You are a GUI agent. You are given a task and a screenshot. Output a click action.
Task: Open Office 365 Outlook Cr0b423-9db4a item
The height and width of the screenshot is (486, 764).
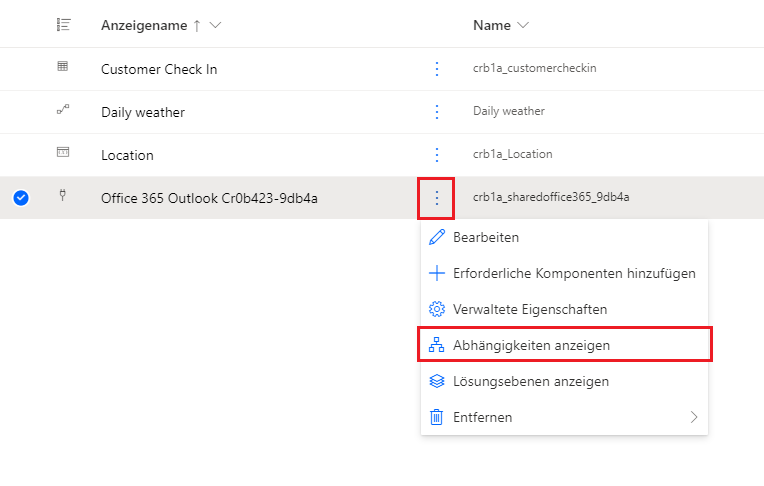tap(209, 198)
